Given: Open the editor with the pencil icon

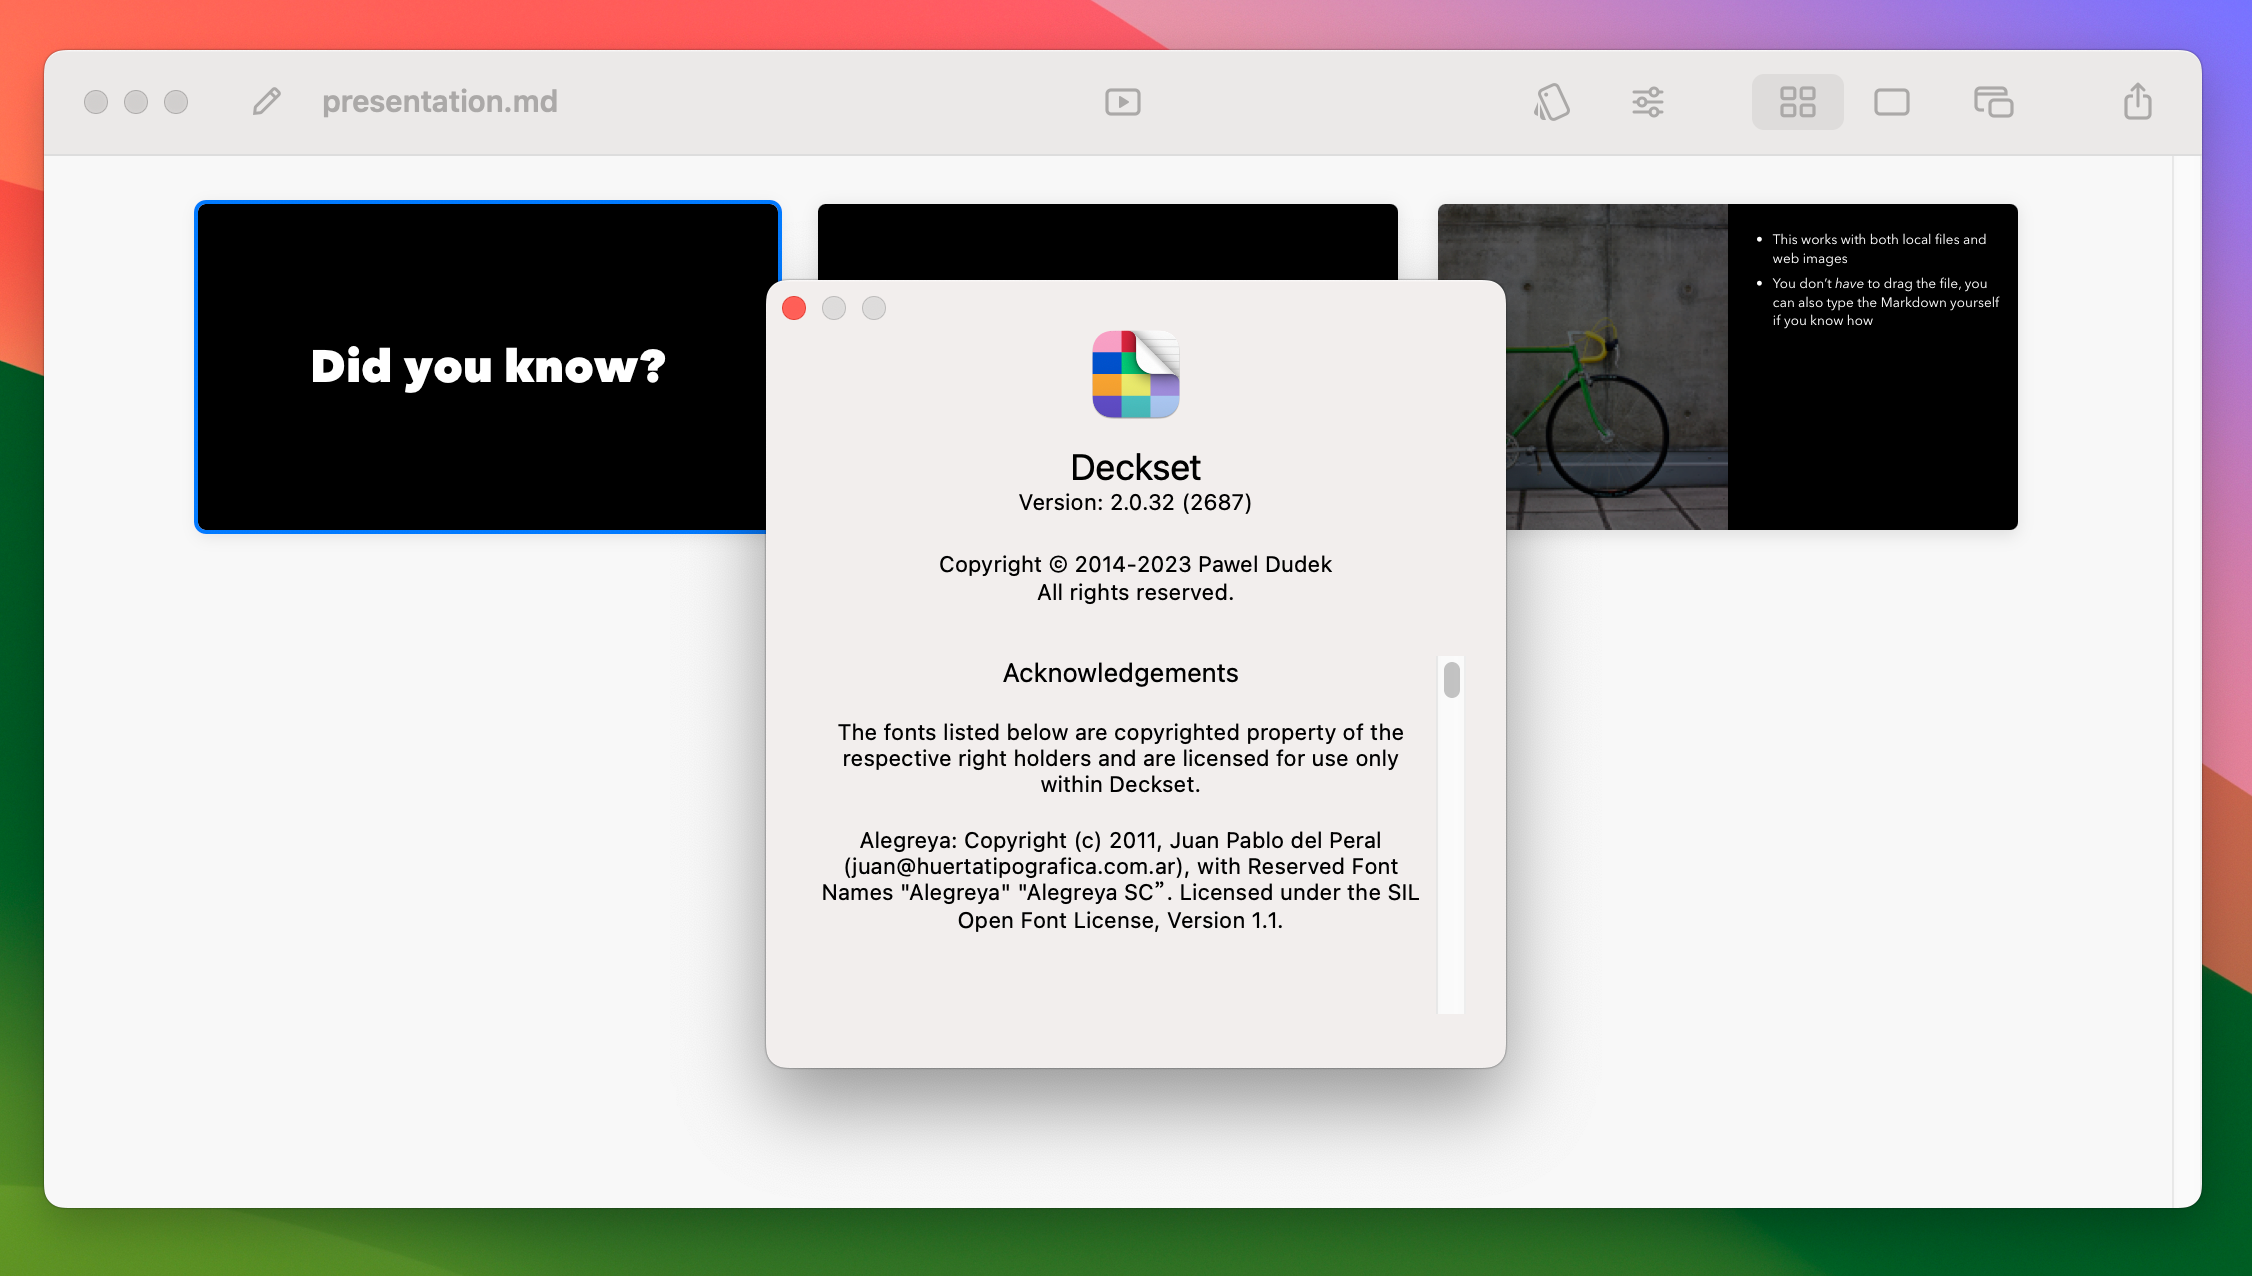Looking at the screenshot, I should 266,101.
